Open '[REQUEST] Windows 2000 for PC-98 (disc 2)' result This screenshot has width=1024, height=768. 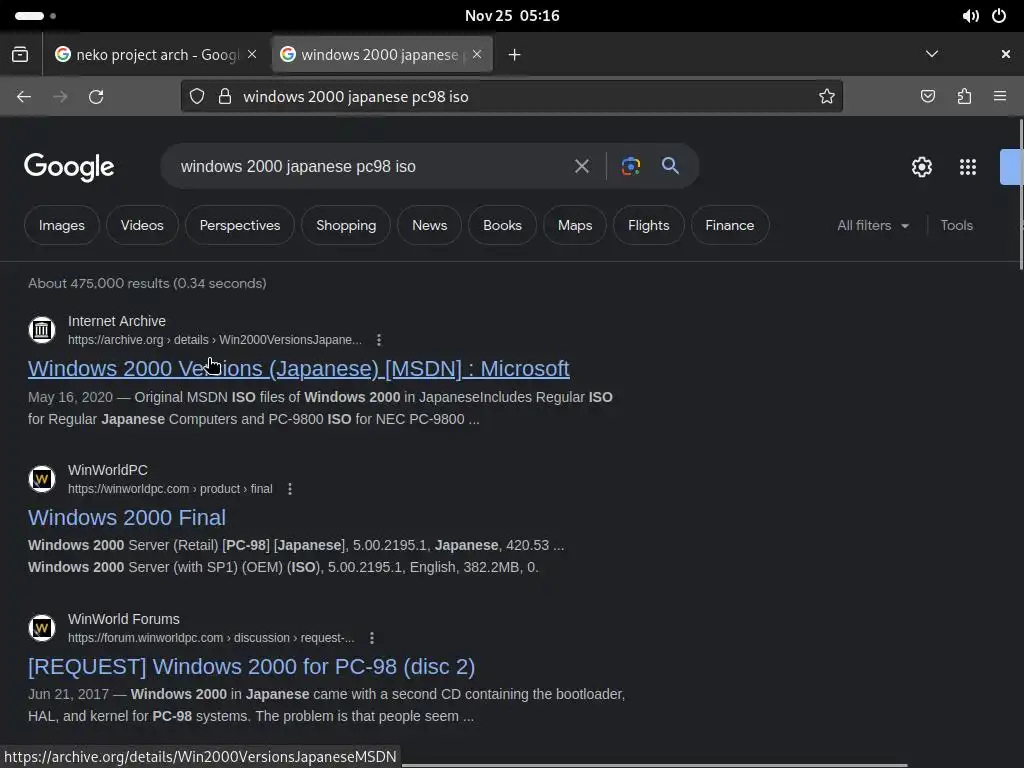[x=251, y=666]
